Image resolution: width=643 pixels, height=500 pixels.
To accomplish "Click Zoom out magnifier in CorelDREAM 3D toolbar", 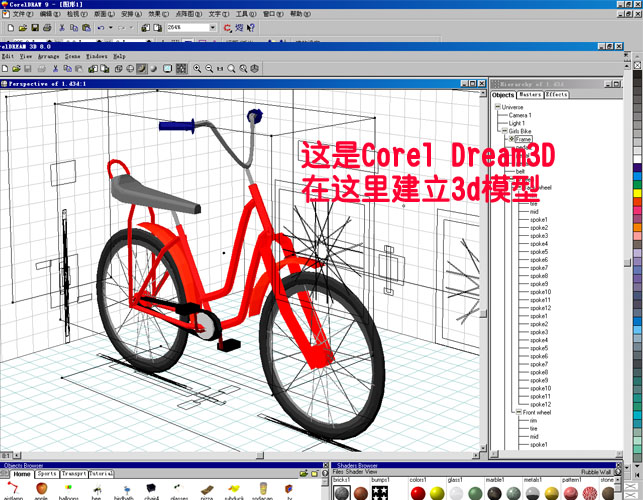I will 209,69.
